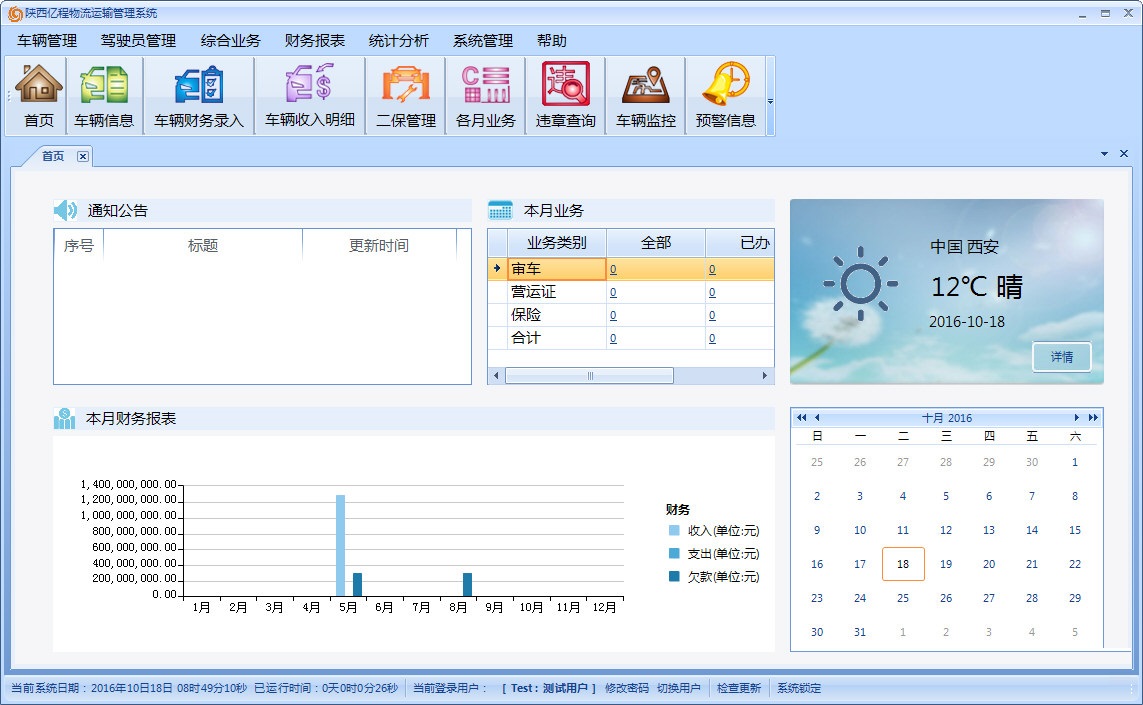Click the 收入 legend color swatch
Image resolution: width=1143 pixels, height=705 pixels.
point(674,530)
